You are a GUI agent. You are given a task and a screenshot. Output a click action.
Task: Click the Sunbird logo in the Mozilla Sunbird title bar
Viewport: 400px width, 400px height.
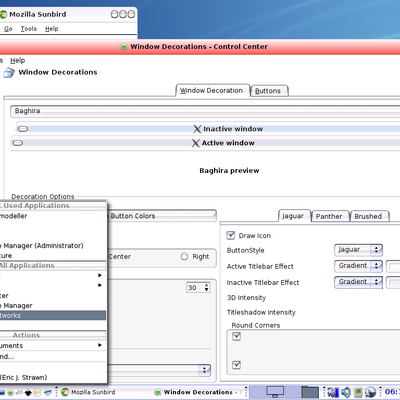[3, 14]
